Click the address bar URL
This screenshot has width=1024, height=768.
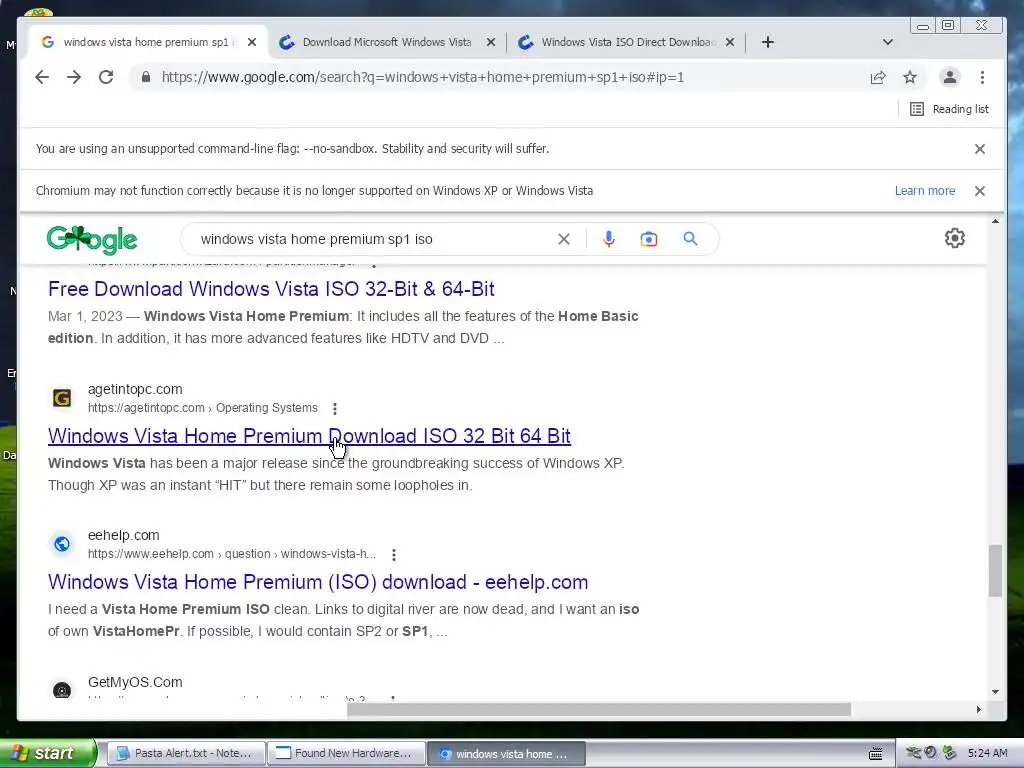[x=423, y=77]
